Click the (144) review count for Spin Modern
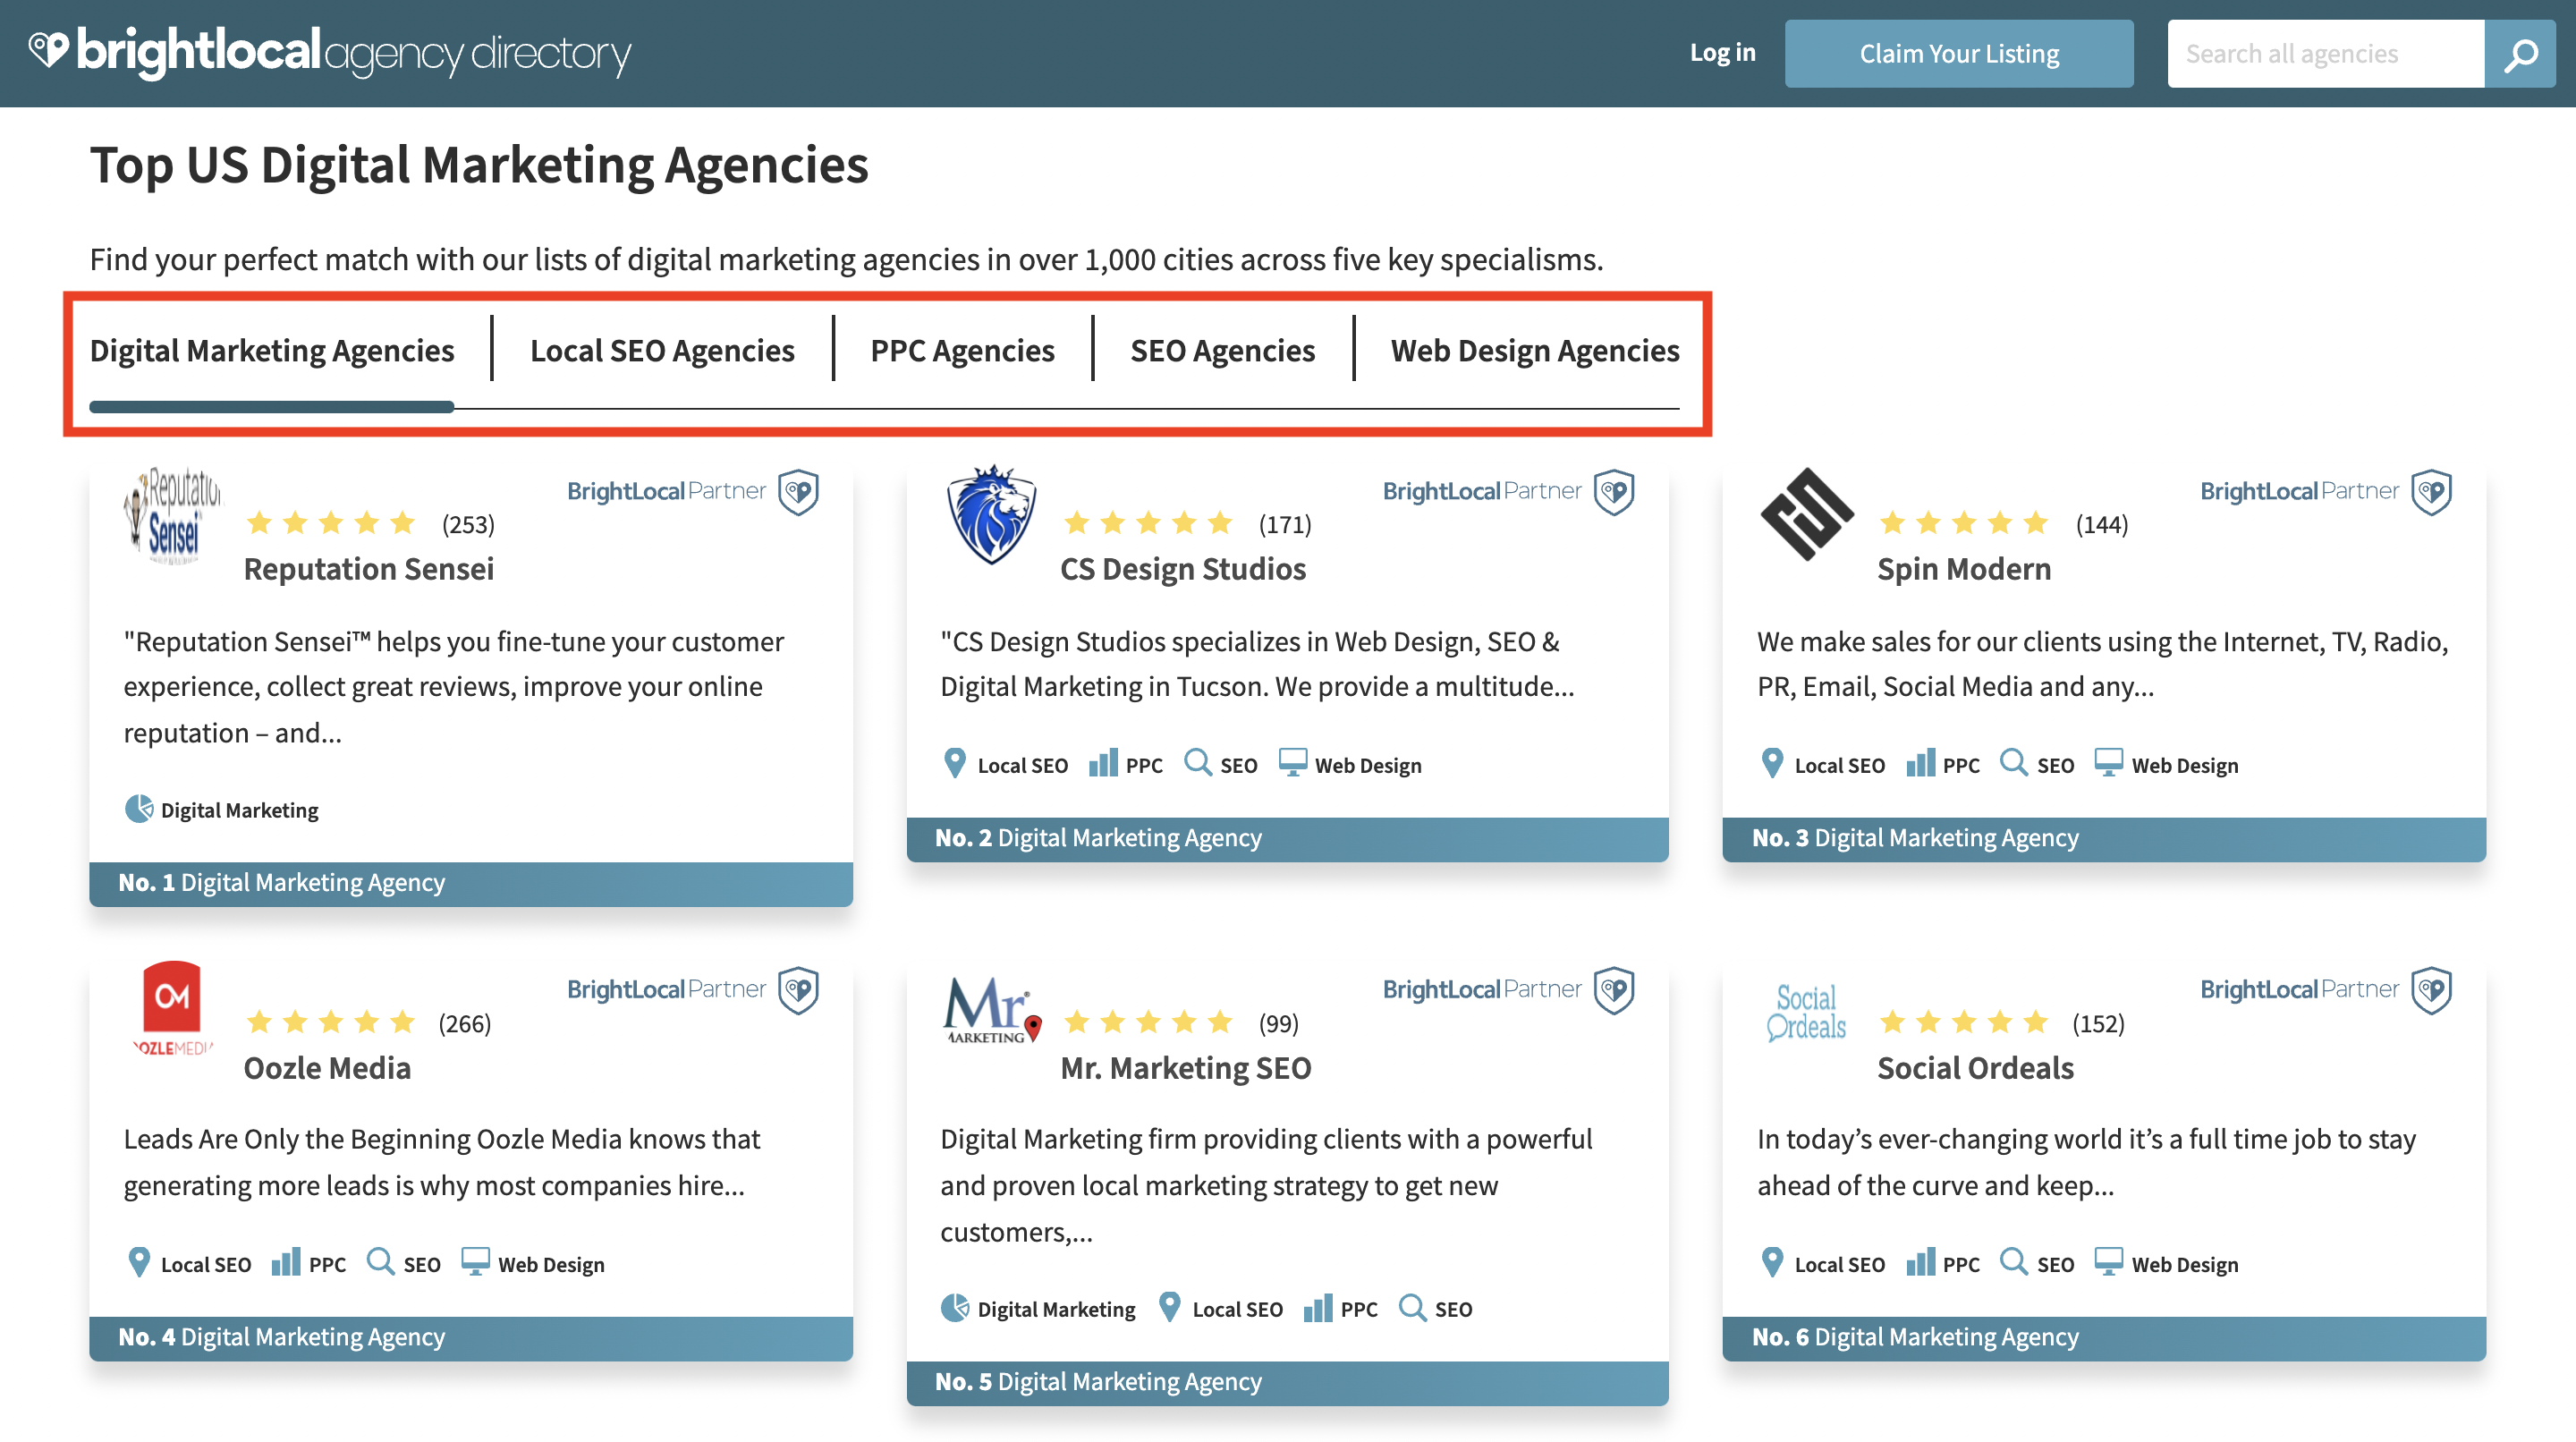This screenshot has height=1442, width=2576. (2101, 524)
